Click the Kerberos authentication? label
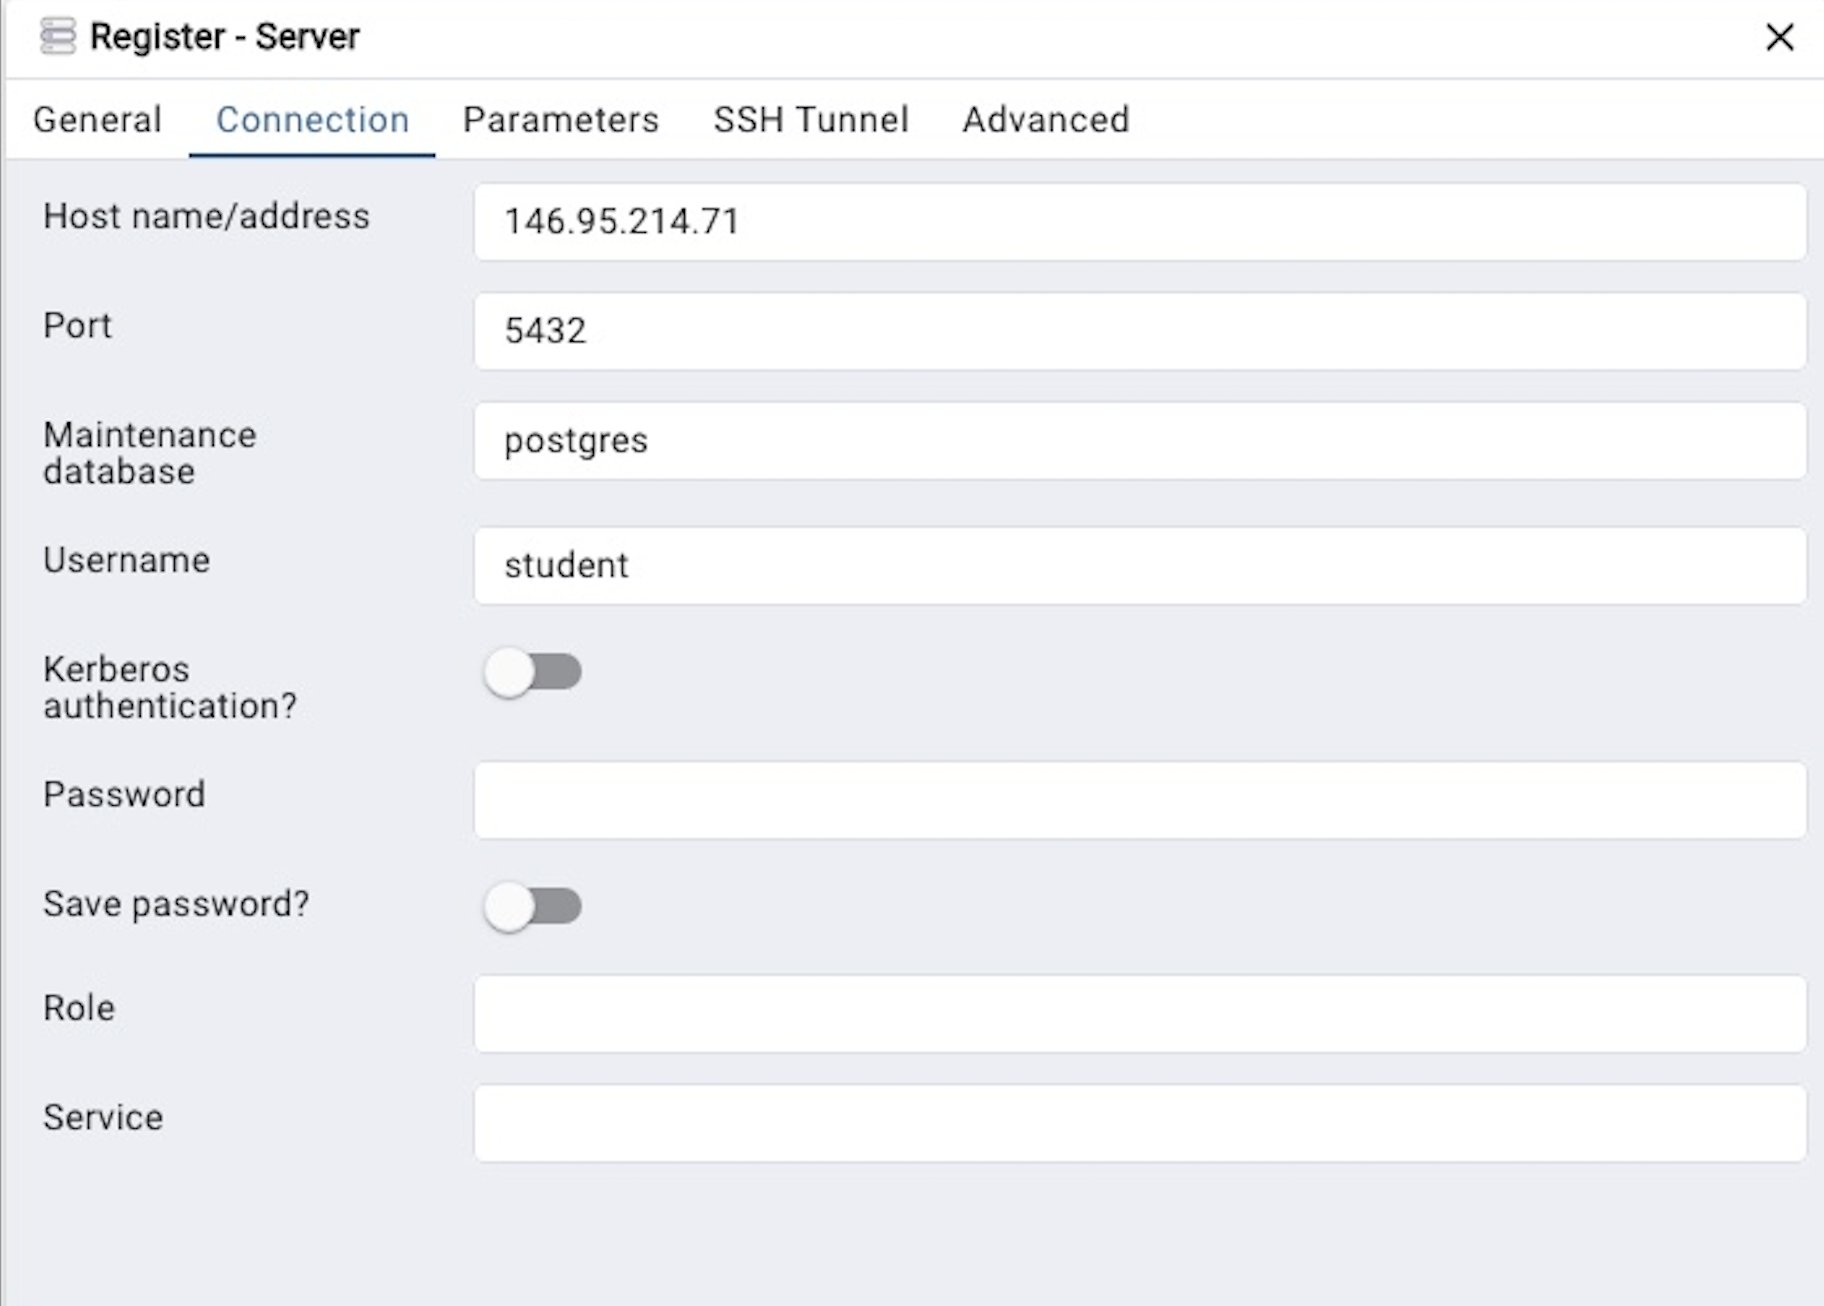Screen dimensions: 1824x1306 (x=170, y=687)
